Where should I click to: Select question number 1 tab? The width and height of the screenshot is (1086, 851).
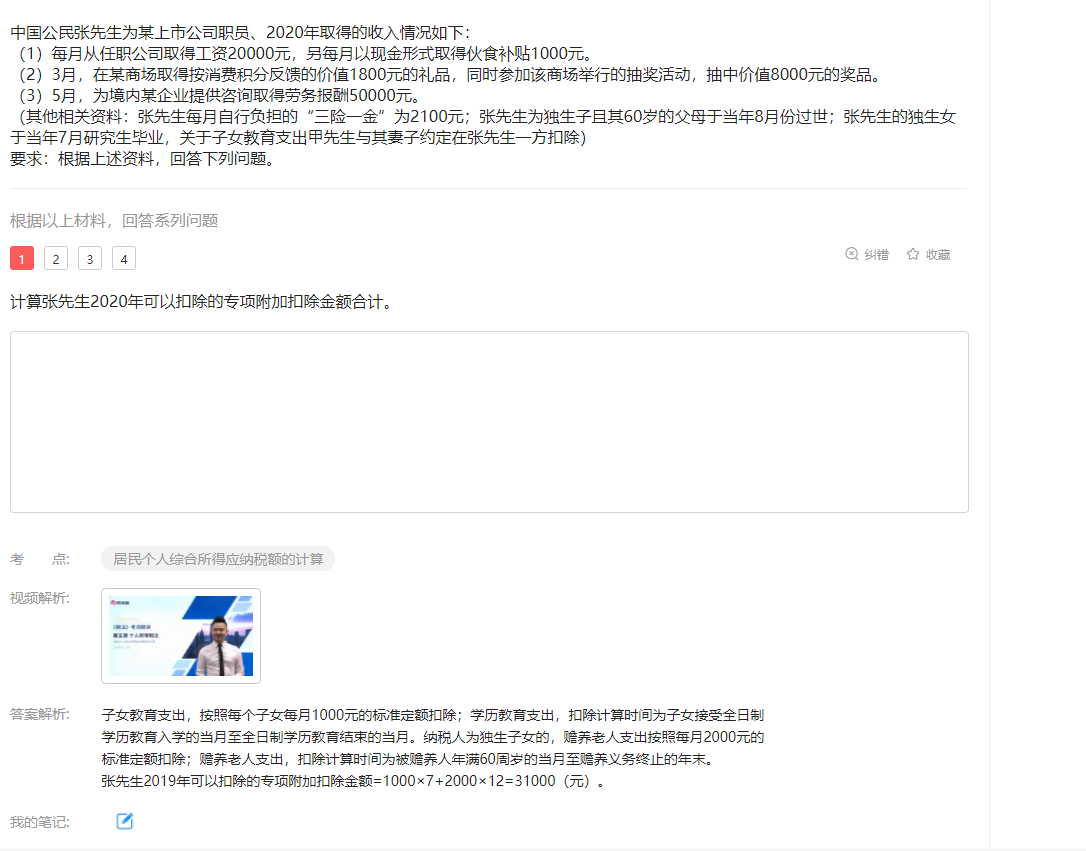[x=21, y=258]
